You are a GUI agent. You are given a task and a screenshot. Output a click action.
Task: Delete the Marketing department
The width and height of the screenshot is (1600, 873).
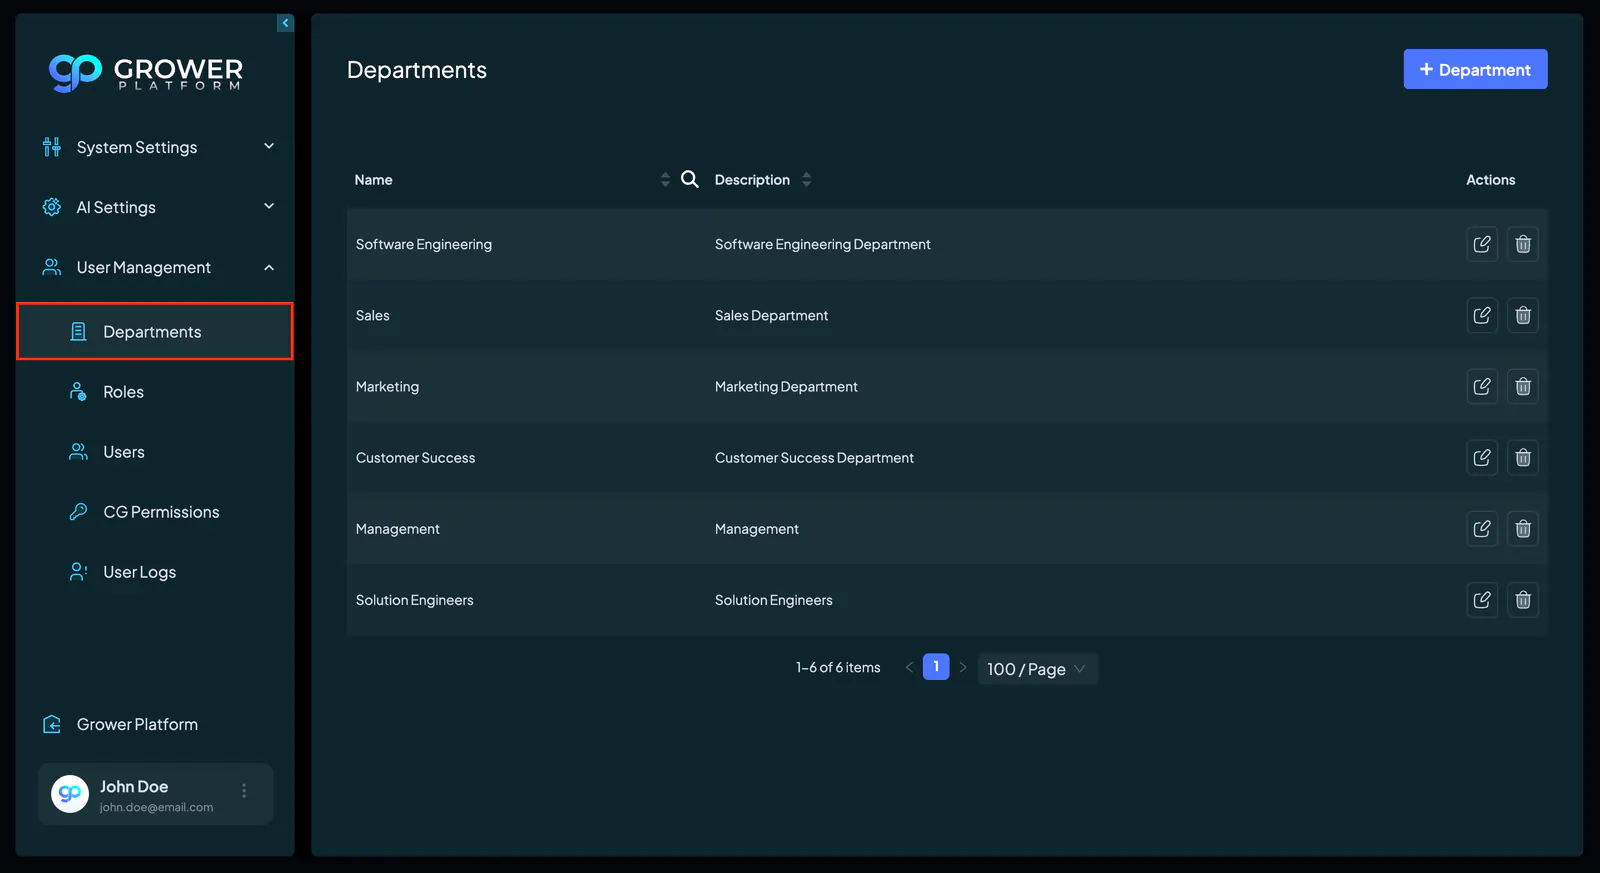coord(1523,386)
